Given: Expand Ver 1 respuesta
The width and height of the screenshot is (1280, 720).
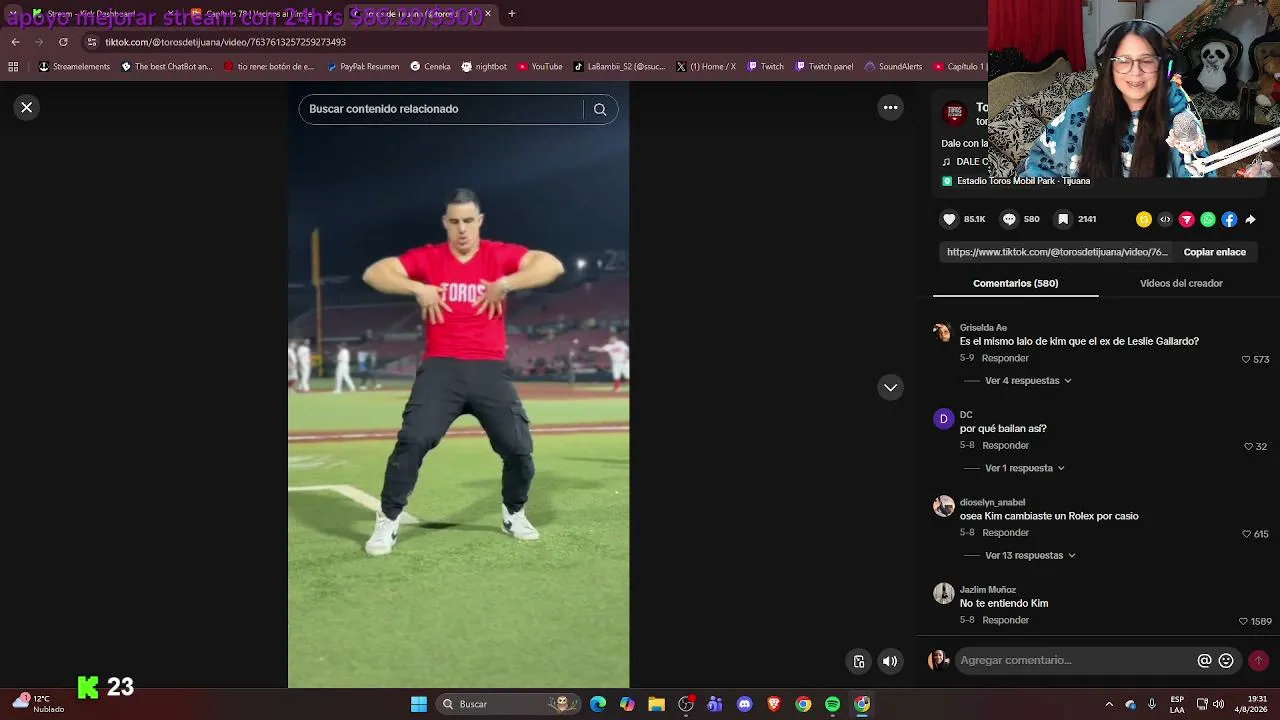Looking at the screenshot, I should coord(1025,468).
